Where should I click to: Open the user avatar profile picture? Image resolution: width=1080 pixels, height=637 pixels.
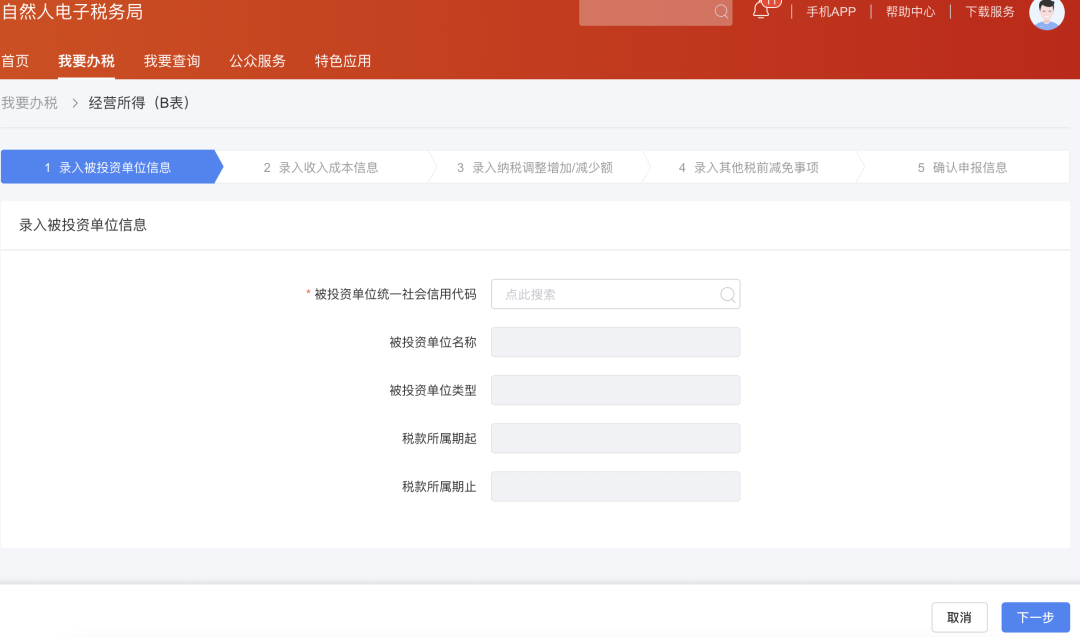pos(1046,15)
